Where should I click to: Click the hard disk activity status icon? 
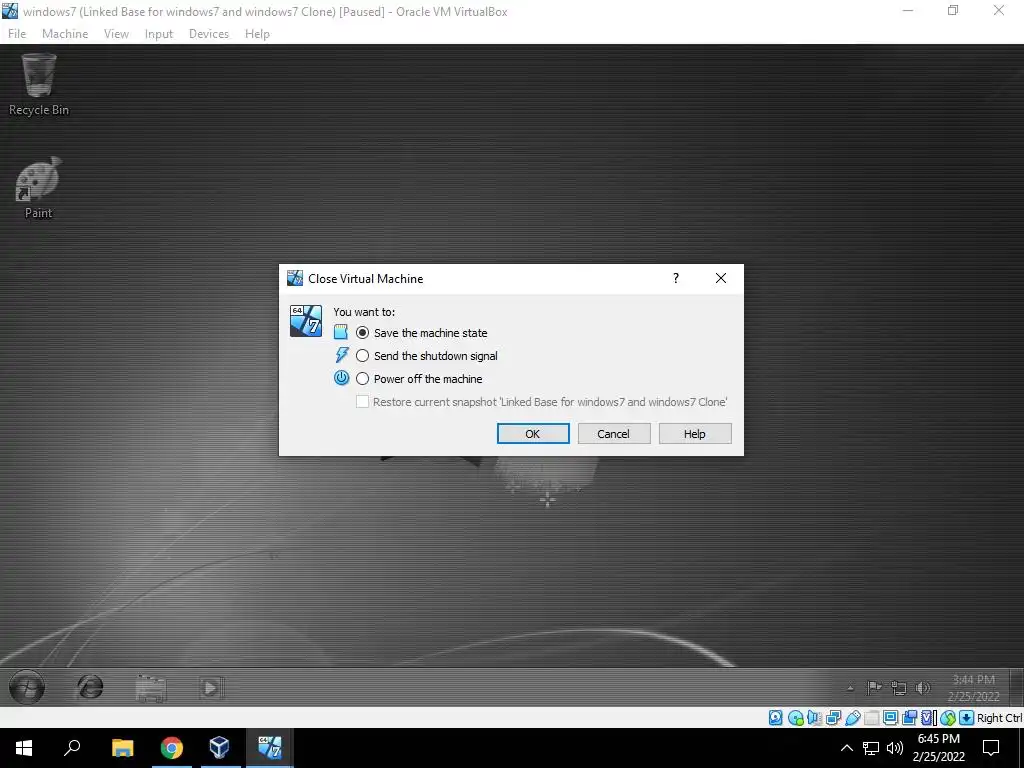click(x=775, y=718)
